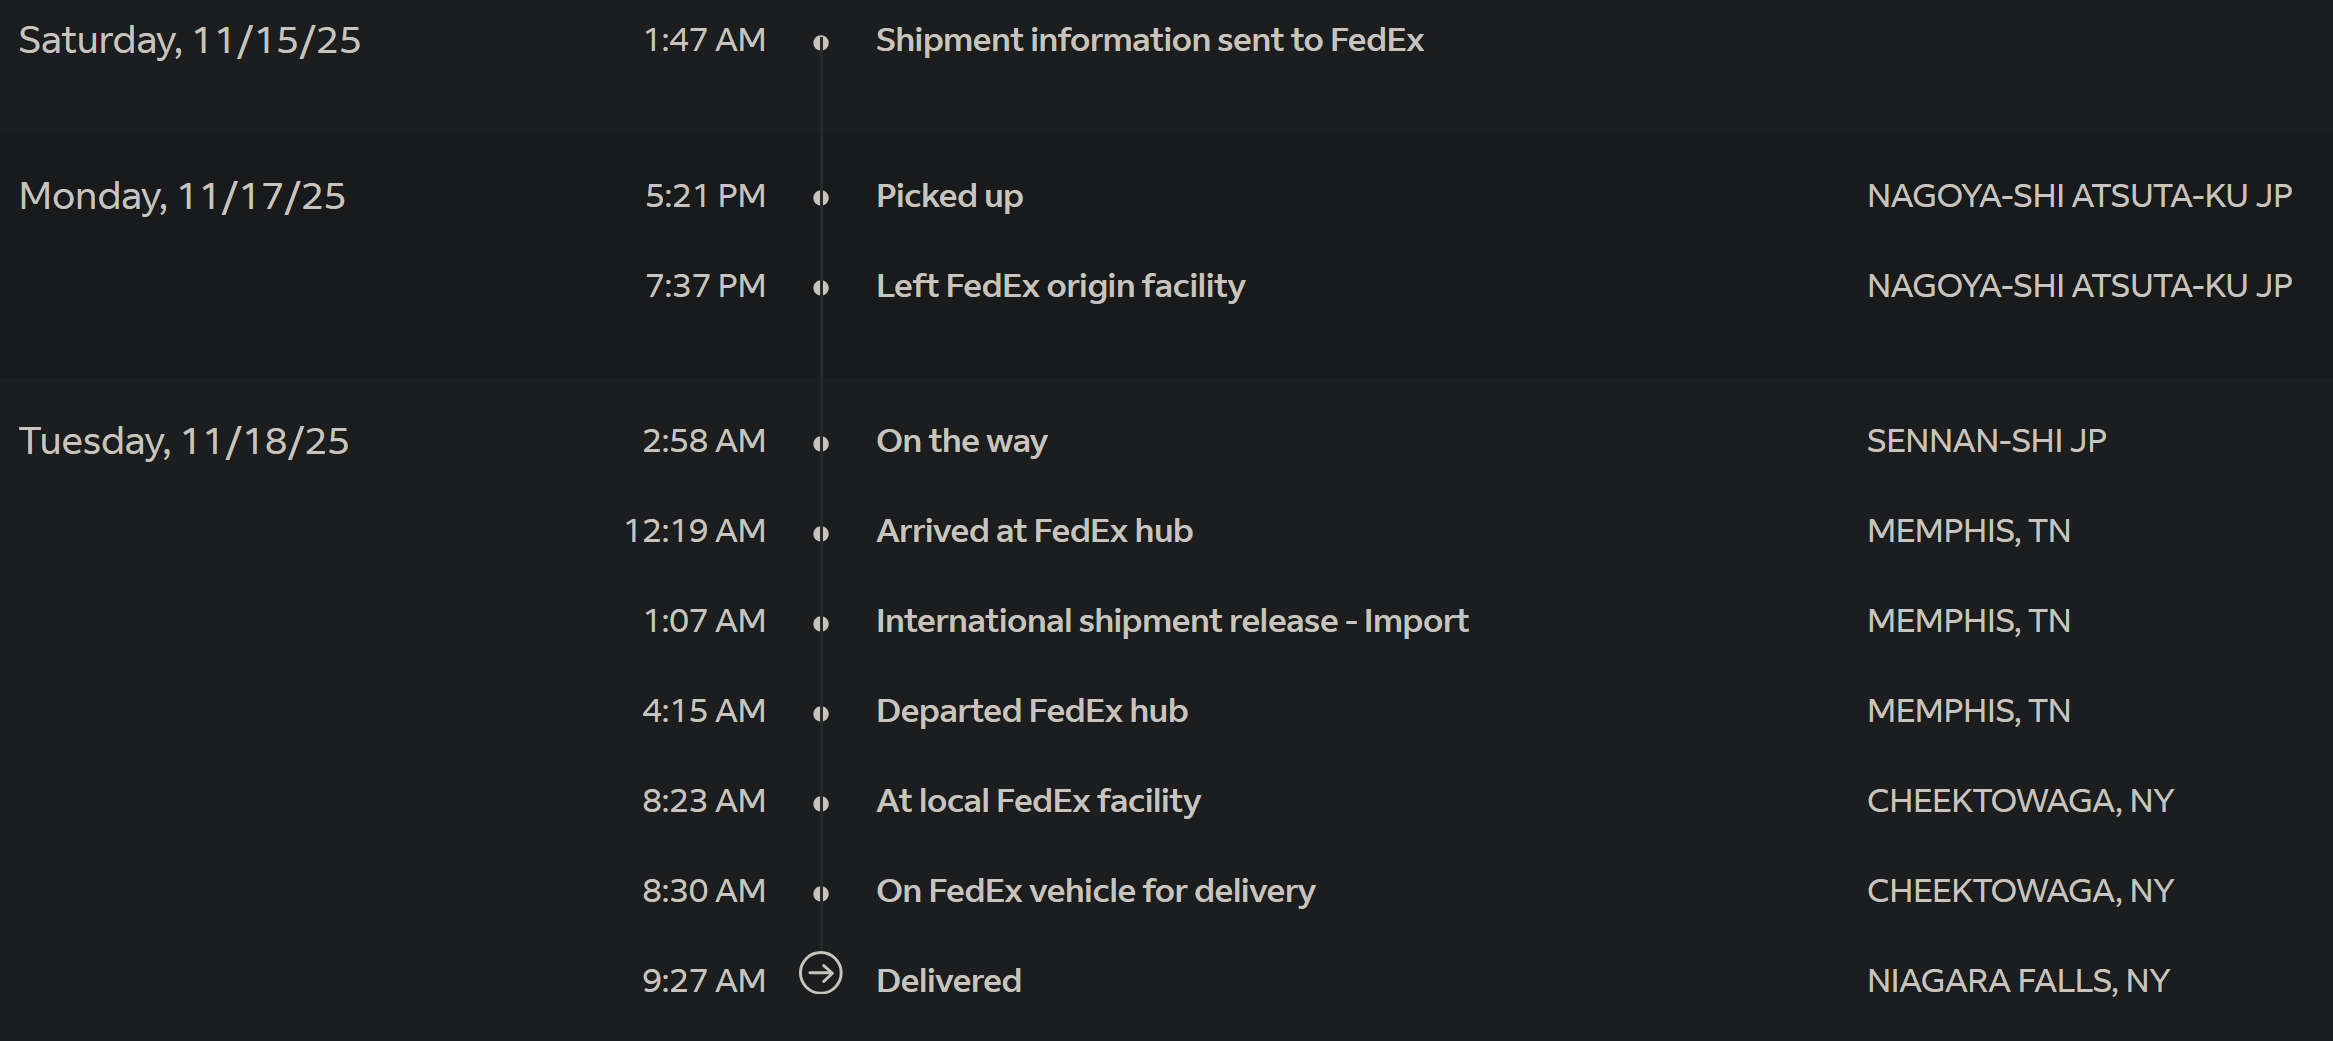Click the Delivered status text
This screenshot has width=2333, height=1041.
[949, 981]
